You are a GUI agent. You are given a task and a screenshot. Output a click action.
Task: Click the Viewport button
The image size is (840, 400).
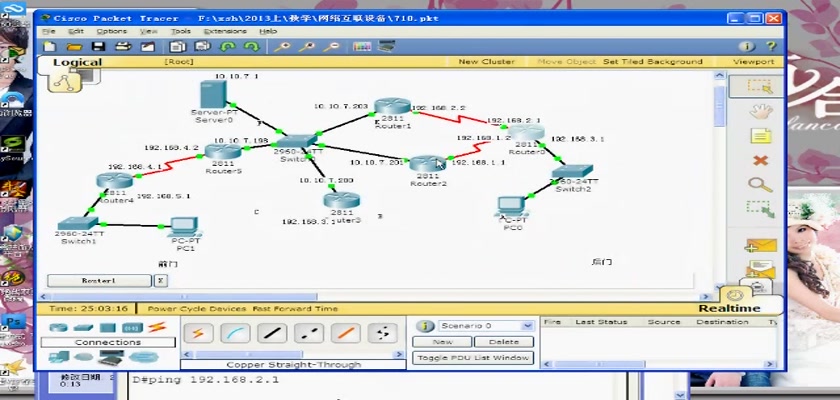pos(753,62)
